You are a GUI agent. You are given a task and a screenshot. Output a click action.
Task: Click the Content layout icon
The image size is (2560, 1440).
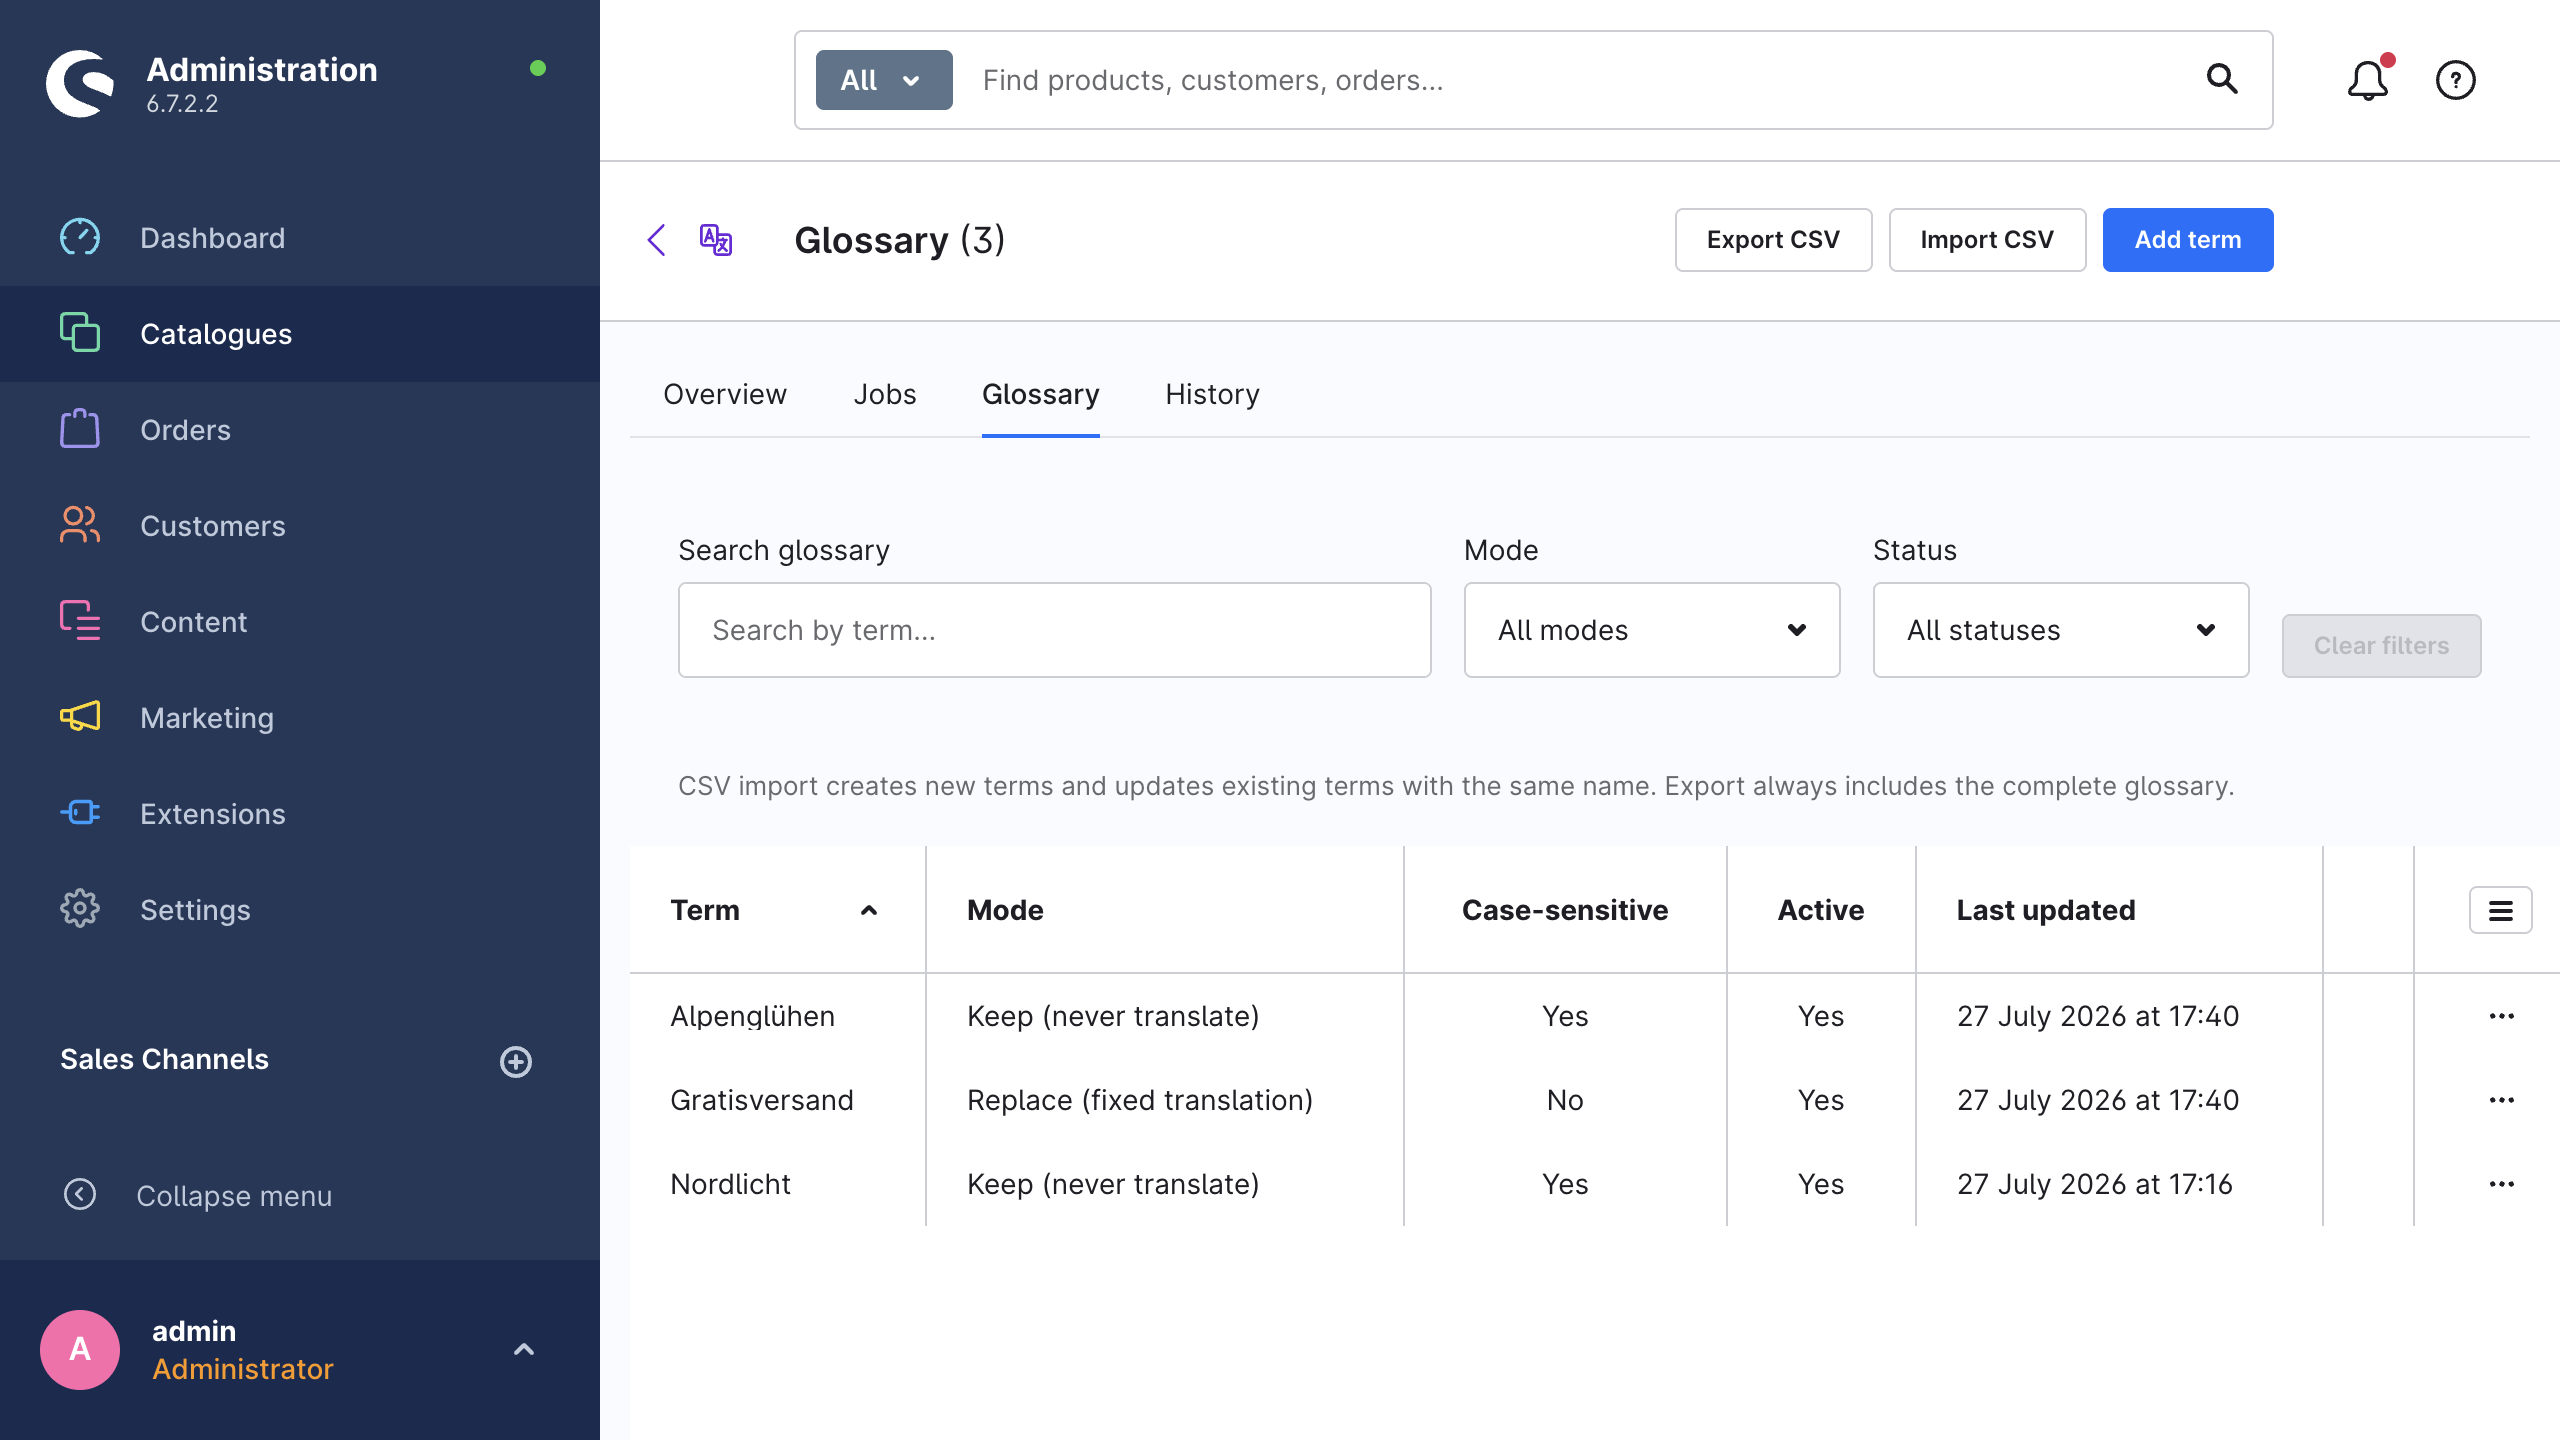pyautogui.click(x=80, y=621)
